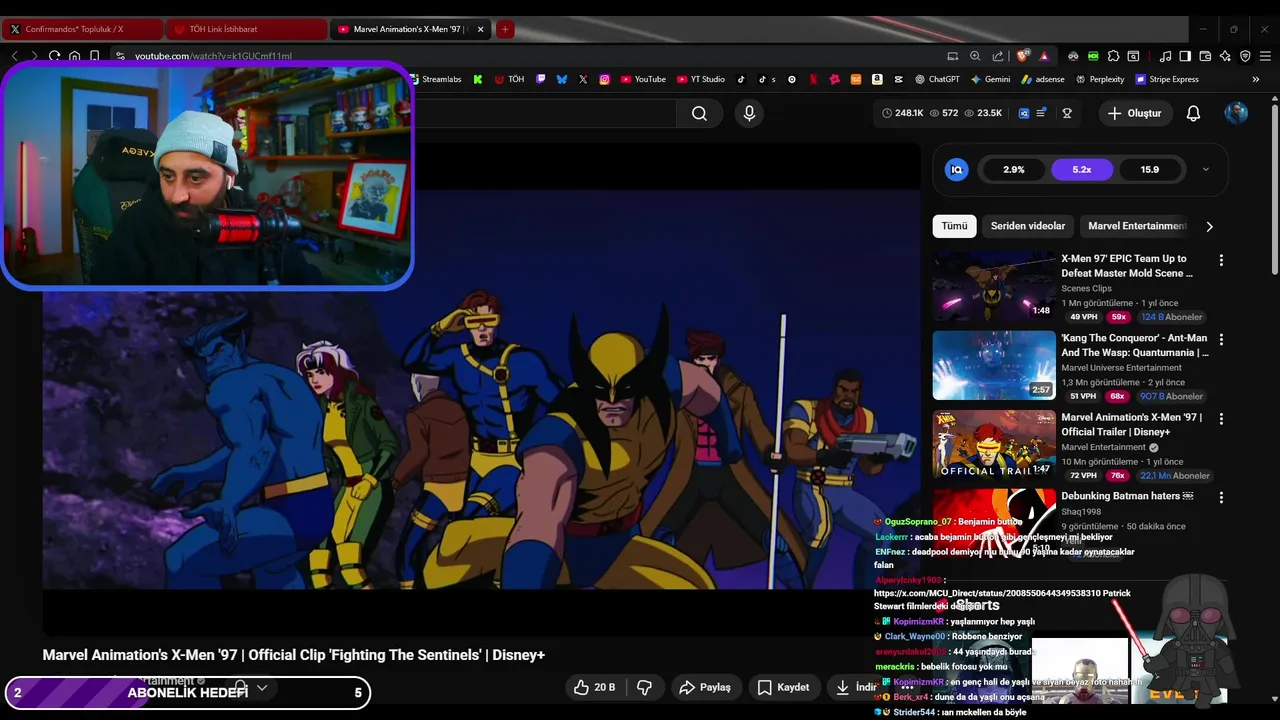Switch to Confirmandos Topluluk X tab
This screenshot has width=1280, height=720.
click(x=82, y=29)
